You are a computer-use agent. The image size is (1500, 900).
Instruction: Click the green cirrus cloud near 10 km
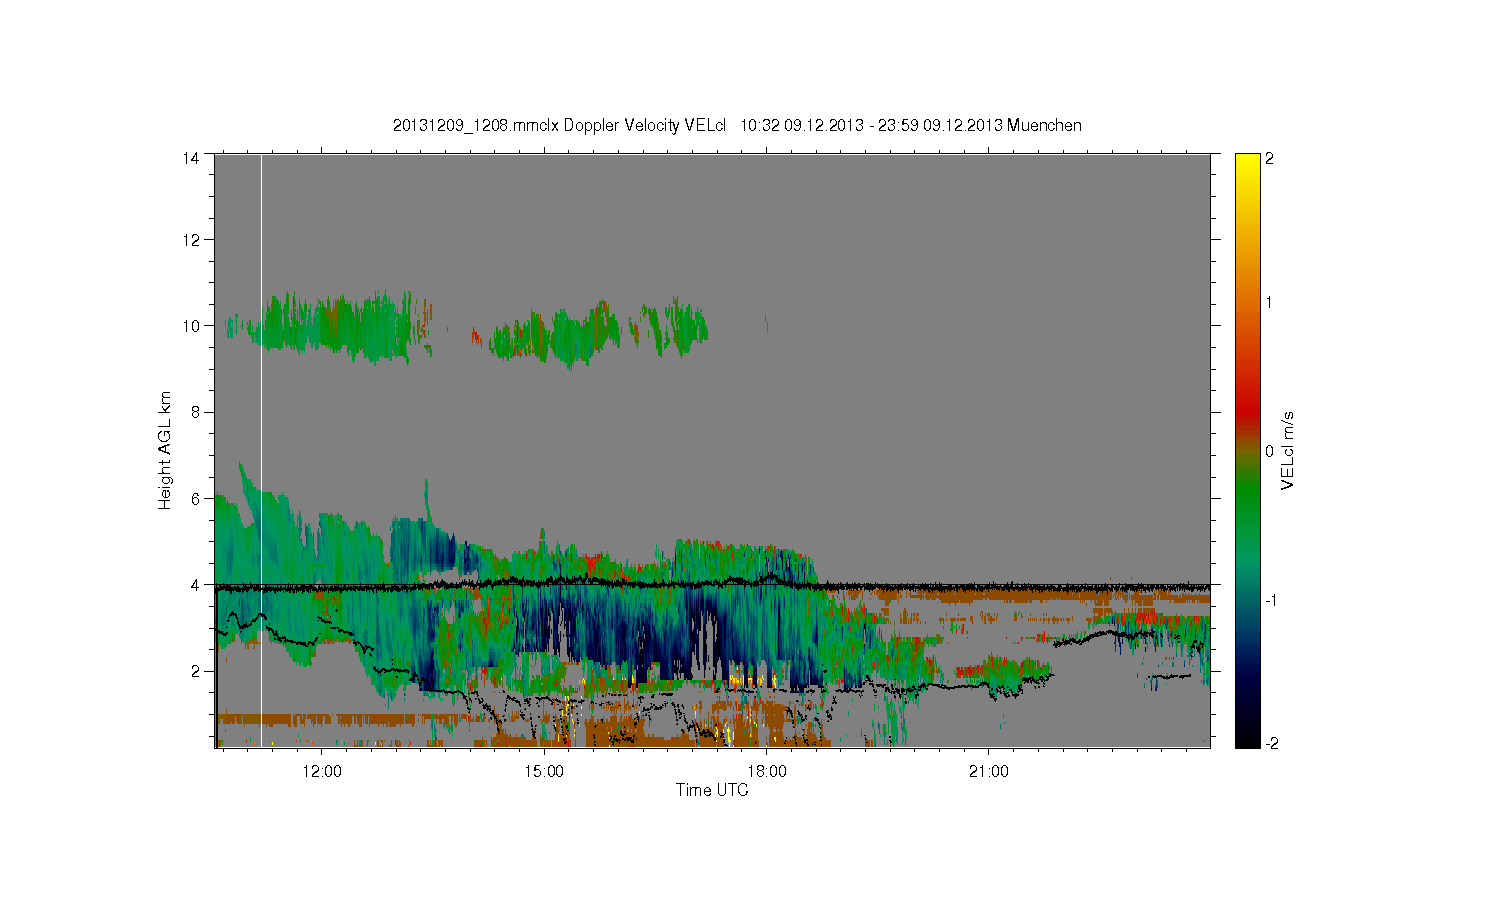point(330,326)
